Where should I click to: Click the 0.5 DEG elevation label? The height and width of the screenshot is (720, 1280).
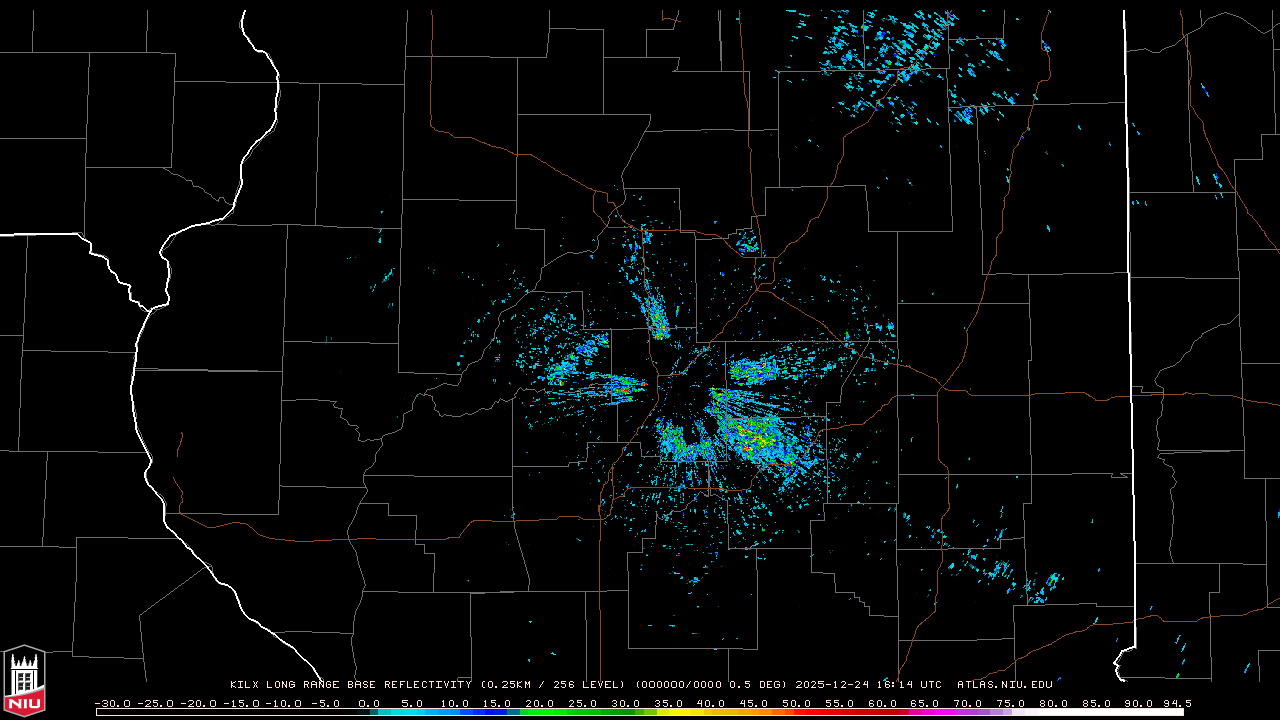coord(760,685)
